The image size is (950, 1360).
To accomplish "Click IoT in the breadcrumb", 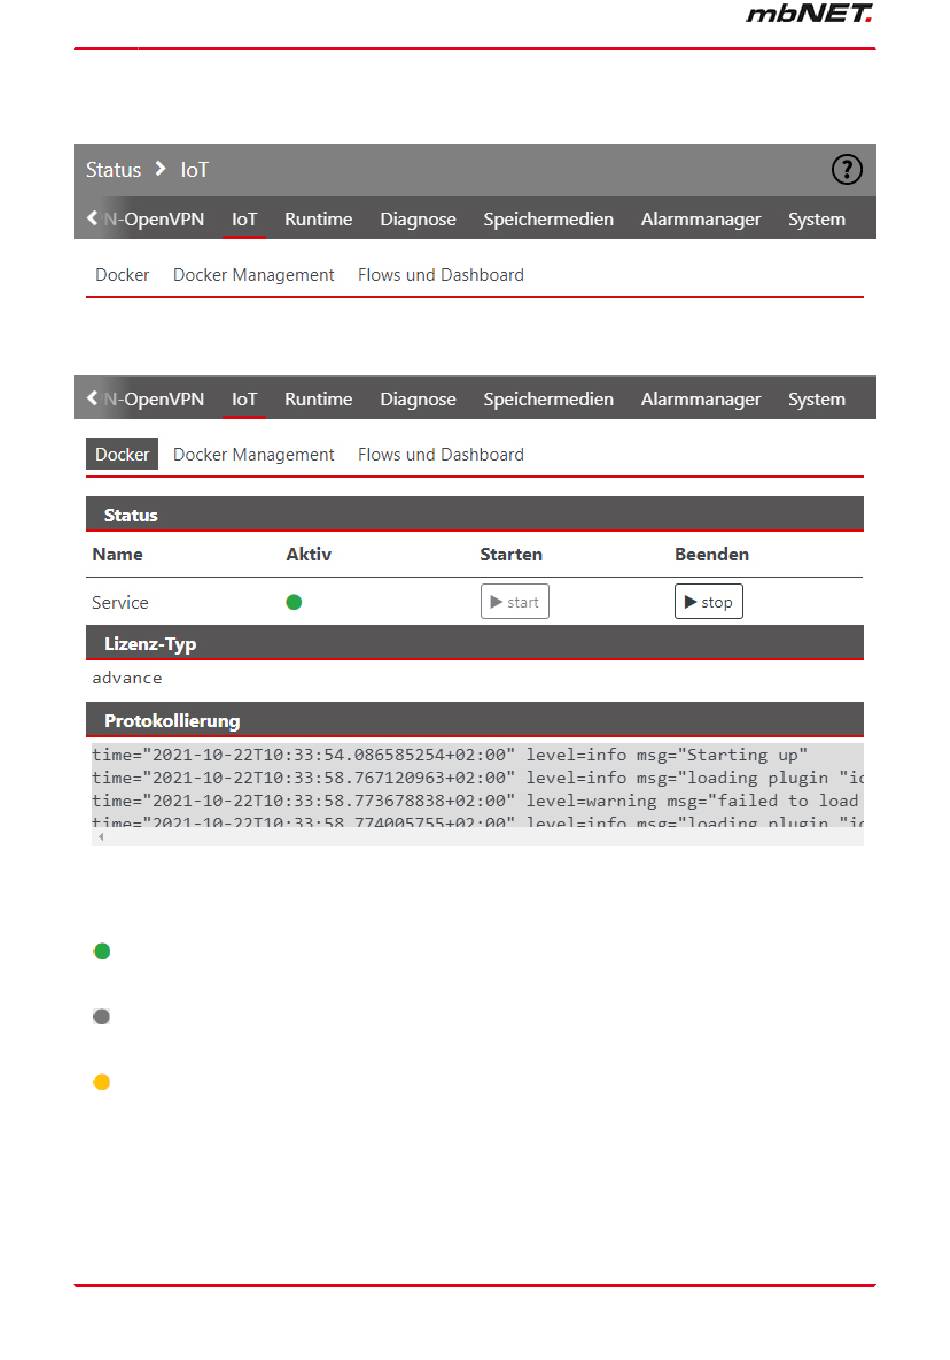I will pyautogui.click(x=194, y=170).
